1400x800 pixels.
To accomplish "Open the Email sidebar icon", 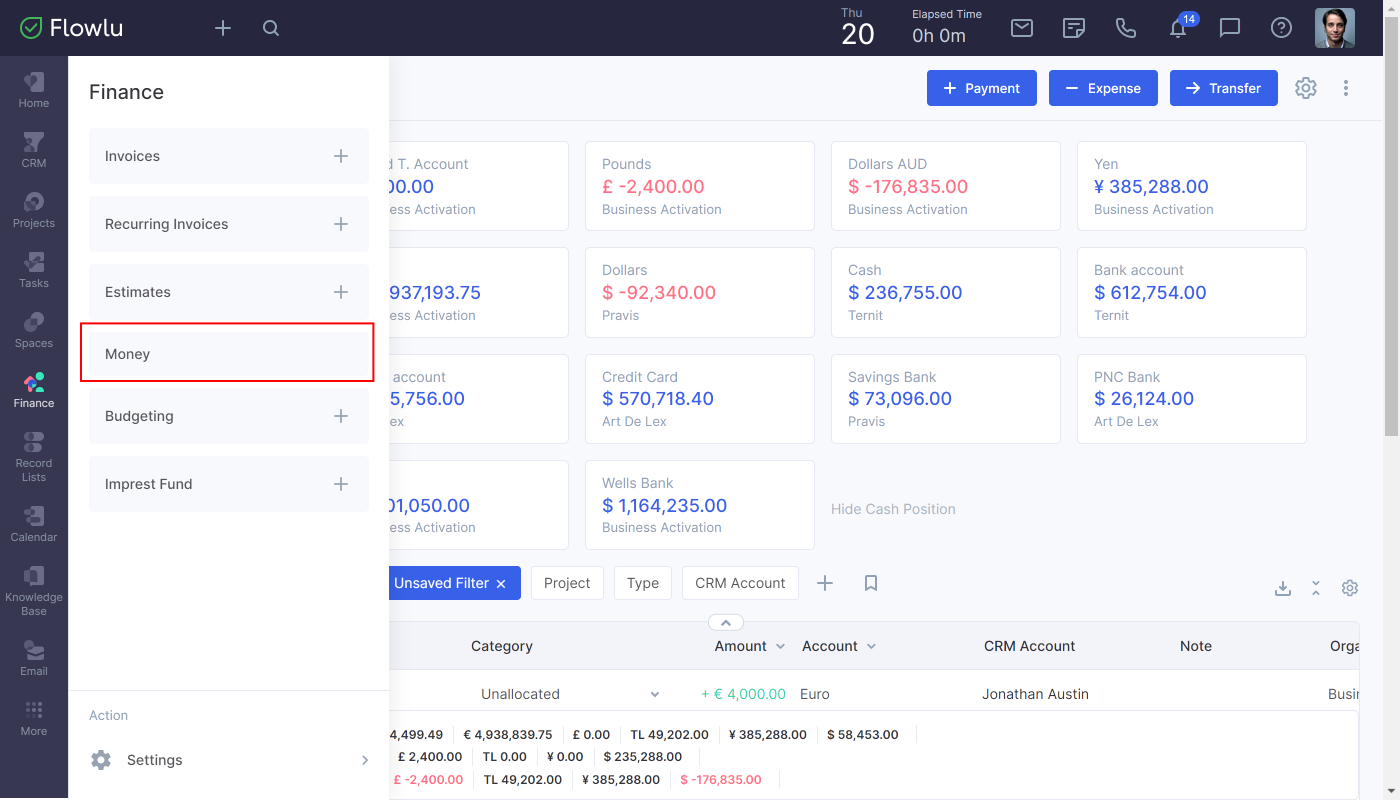I will (x=34, y=658).
